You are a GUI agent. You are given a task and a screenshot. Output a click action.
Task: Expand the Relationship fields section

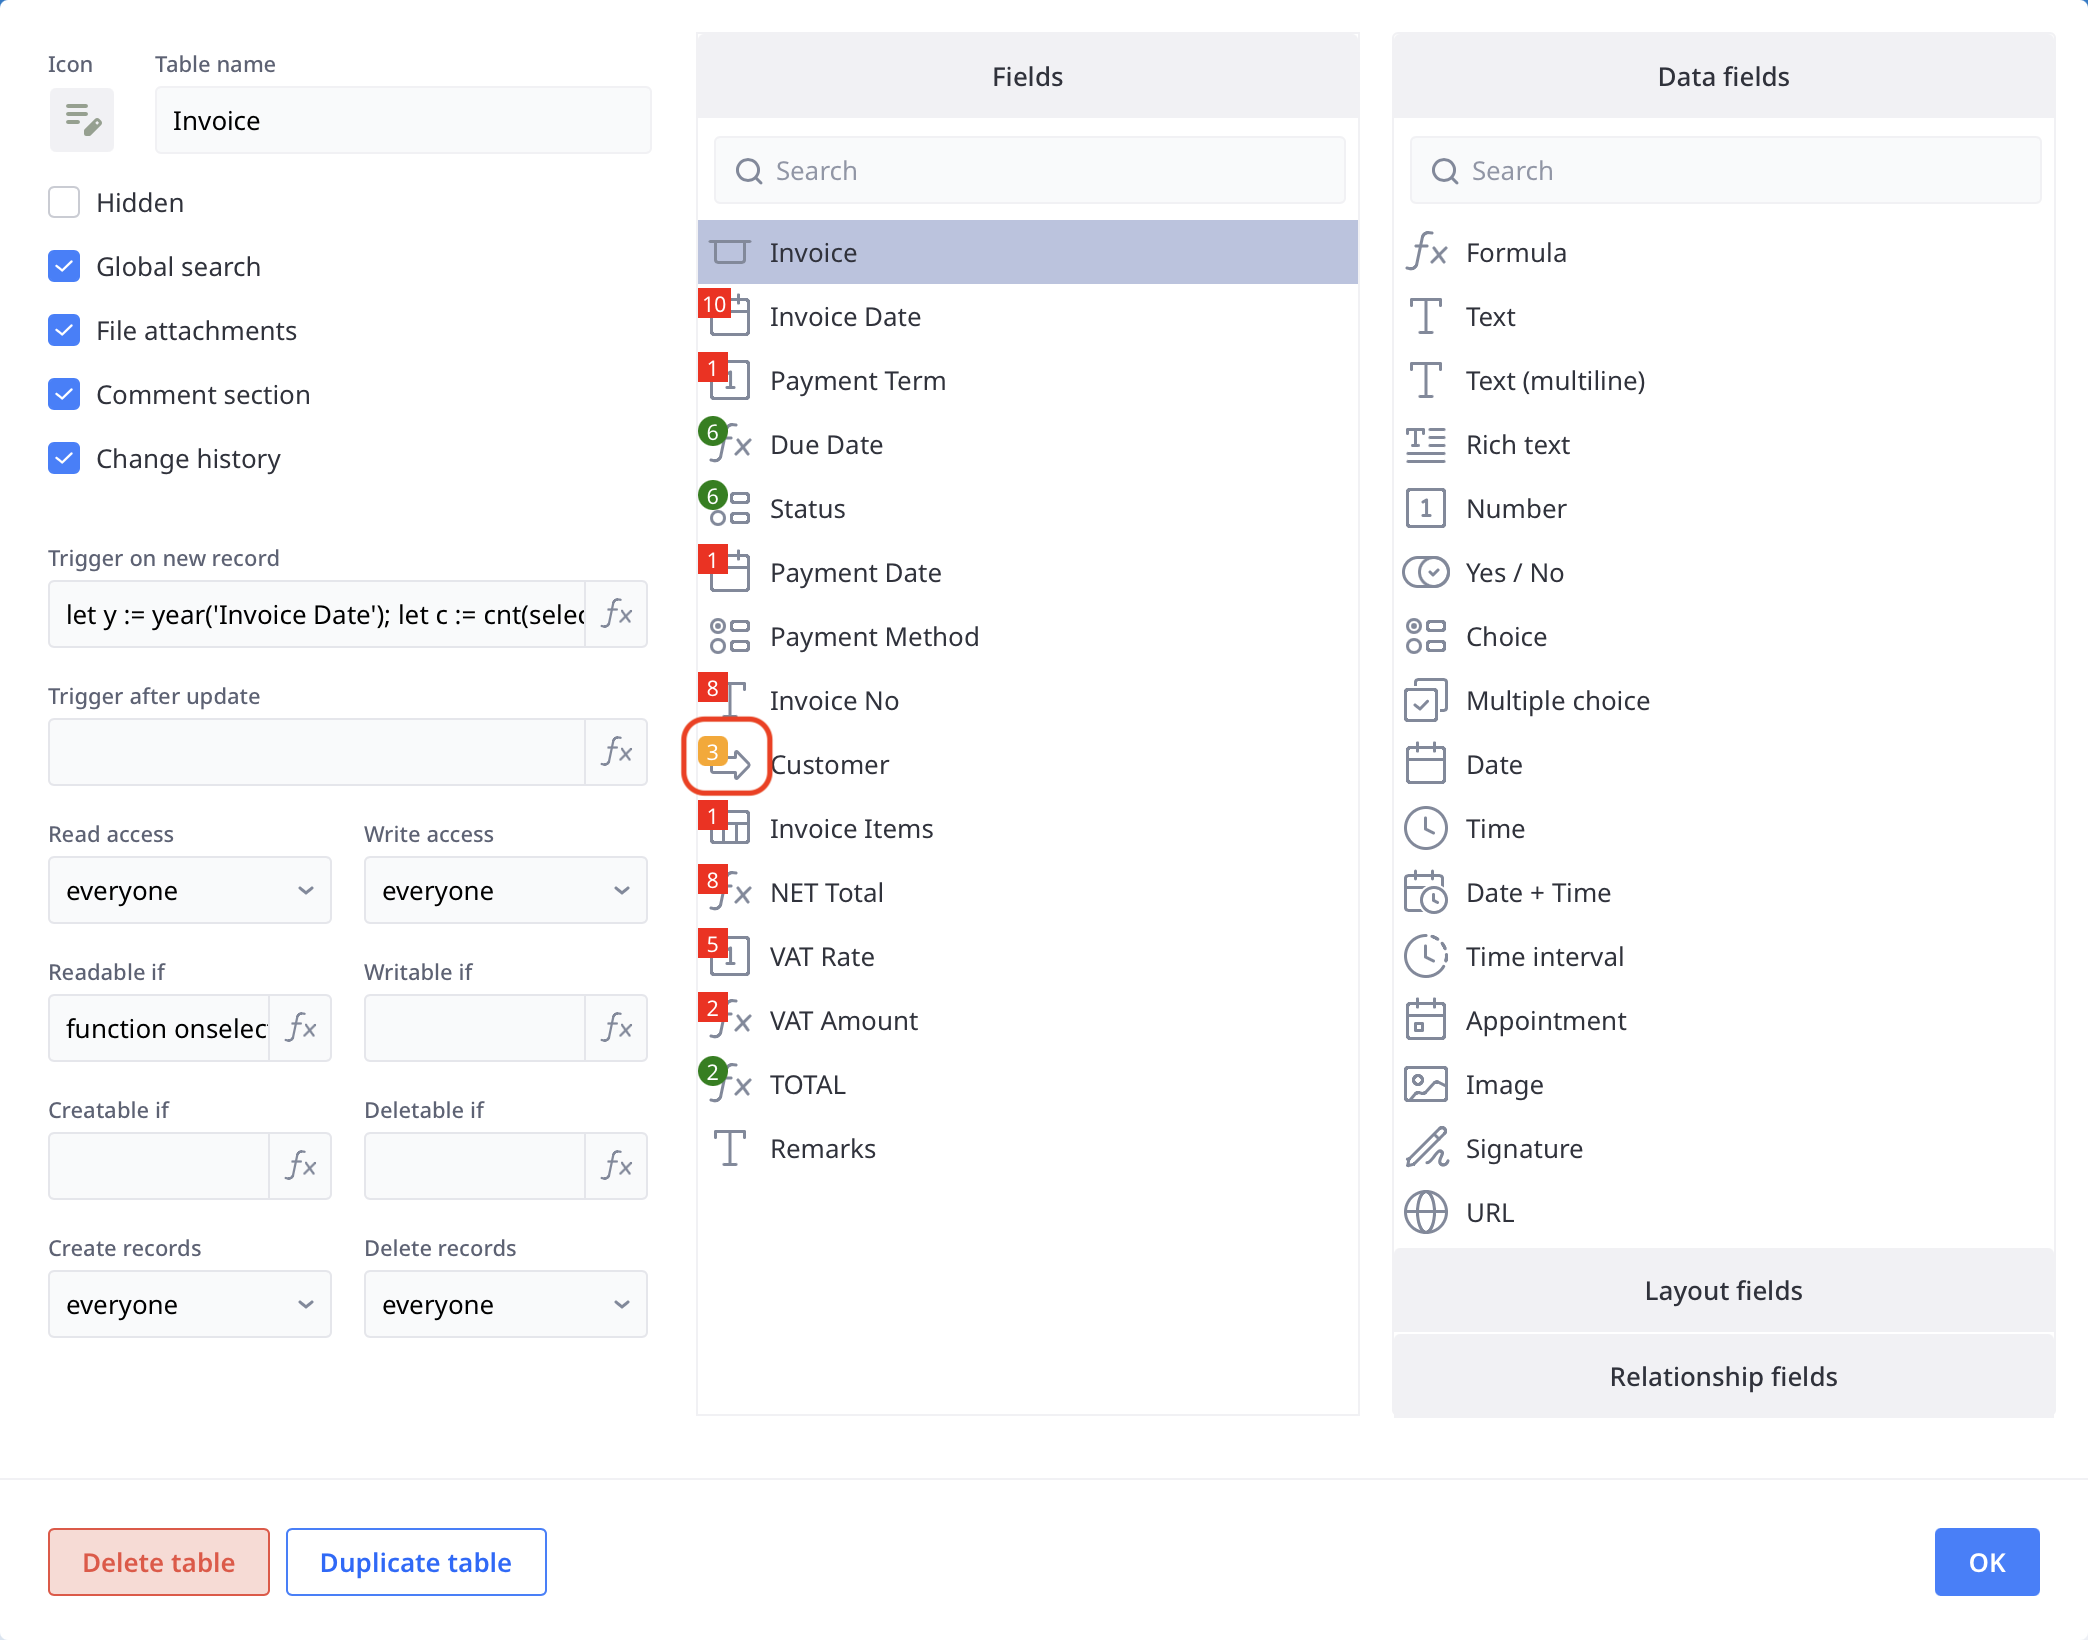coord(1723,1377)
